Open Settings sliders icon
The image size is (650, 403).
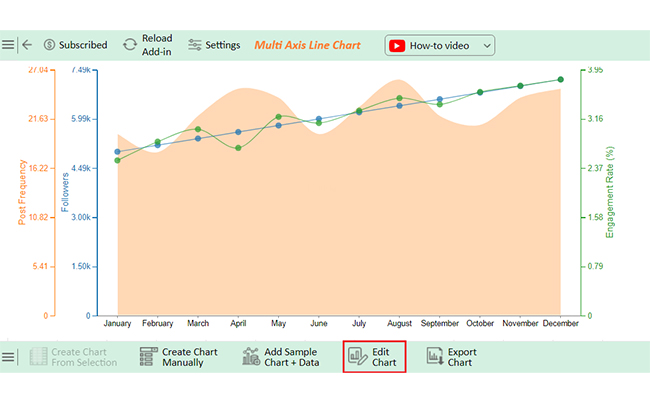click(x=194, y=45)
